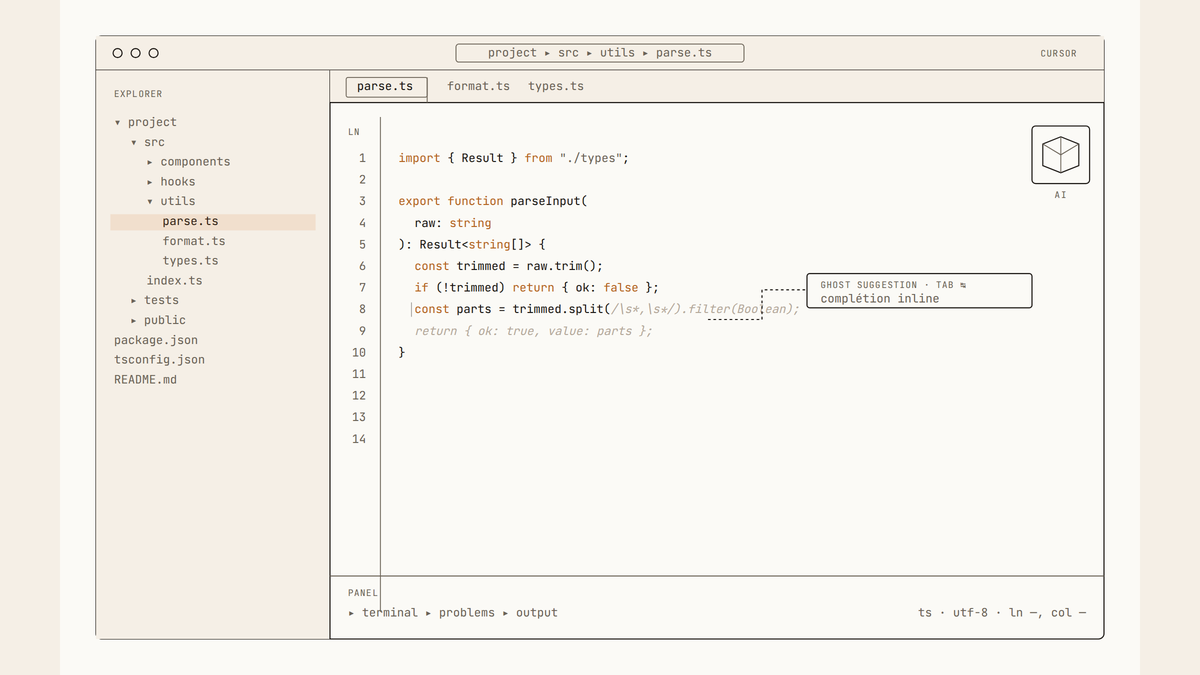Click the CURSOR label in title bar
The height and width of the screenshot is (675, 1200).
(x=1059, y=54)
